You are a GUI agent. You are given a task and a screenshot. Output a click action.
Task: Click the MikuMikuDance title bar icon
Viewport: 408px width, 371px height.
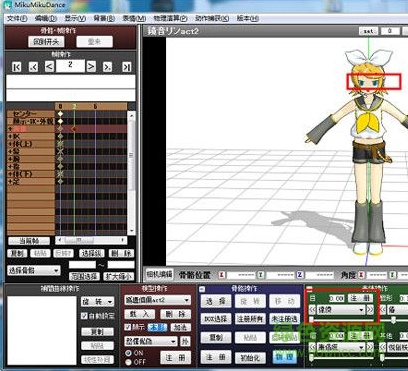point(6,4)
